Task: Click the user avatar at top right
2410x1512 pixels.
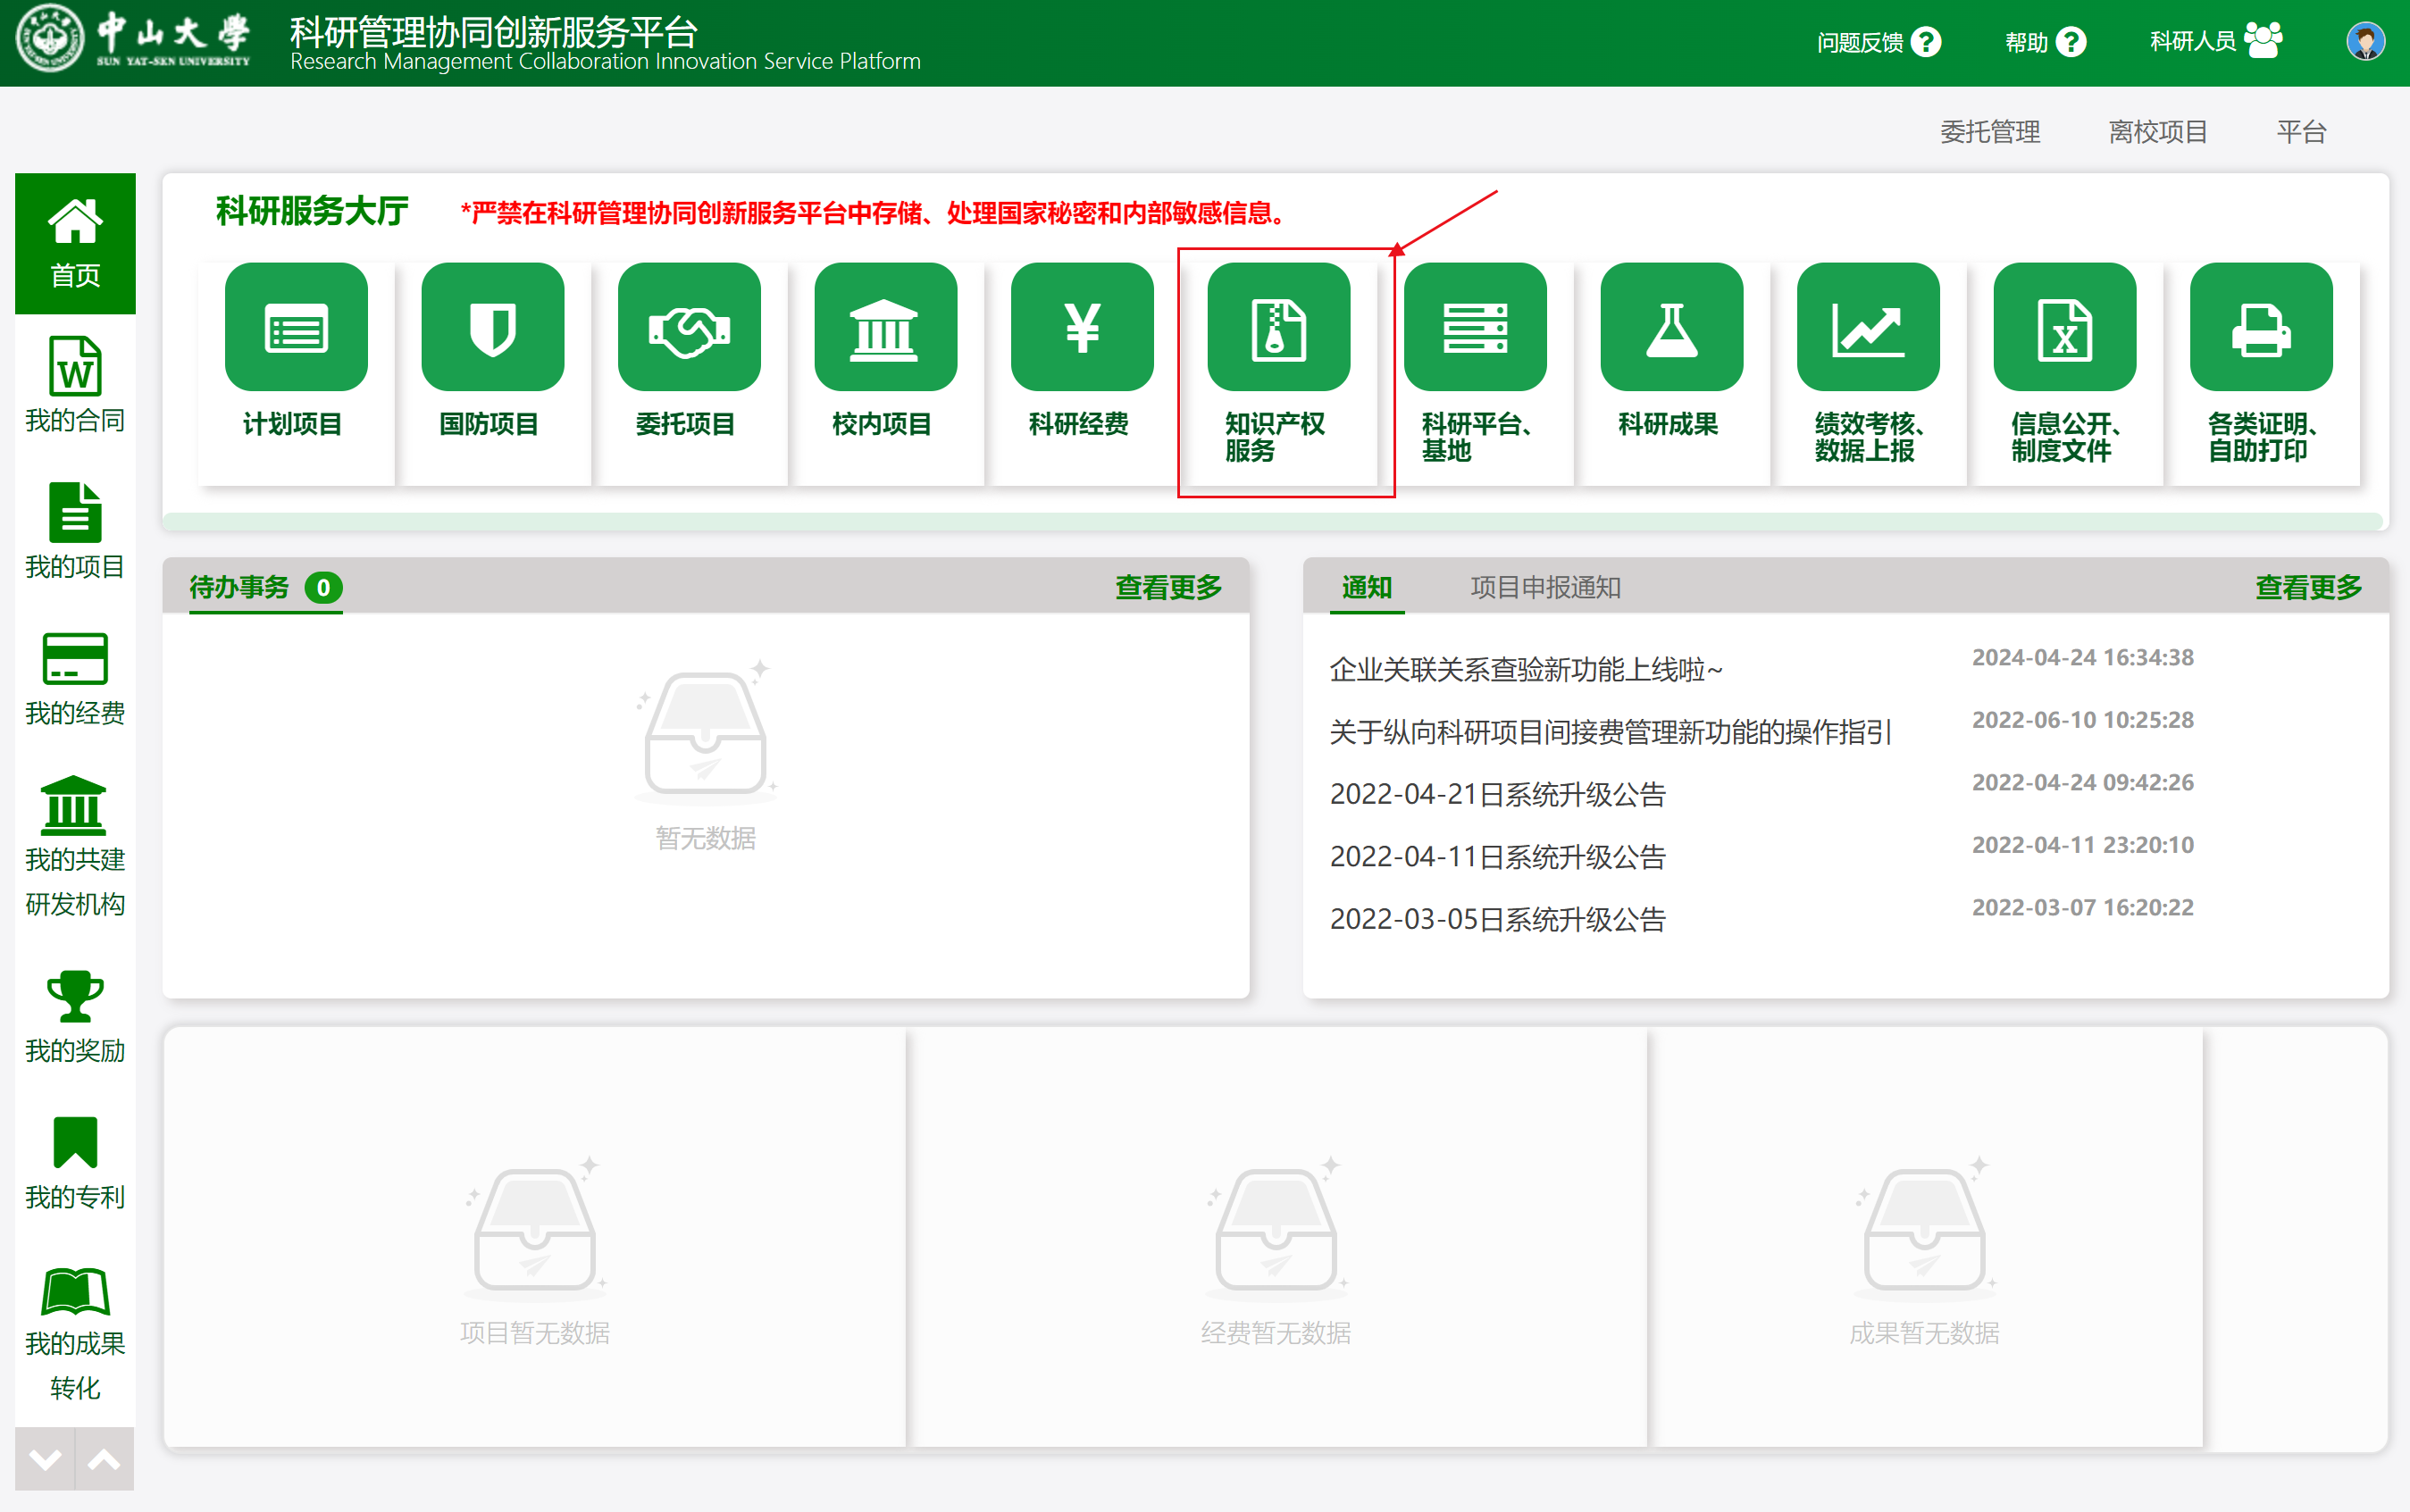Action: point(2364,42)
